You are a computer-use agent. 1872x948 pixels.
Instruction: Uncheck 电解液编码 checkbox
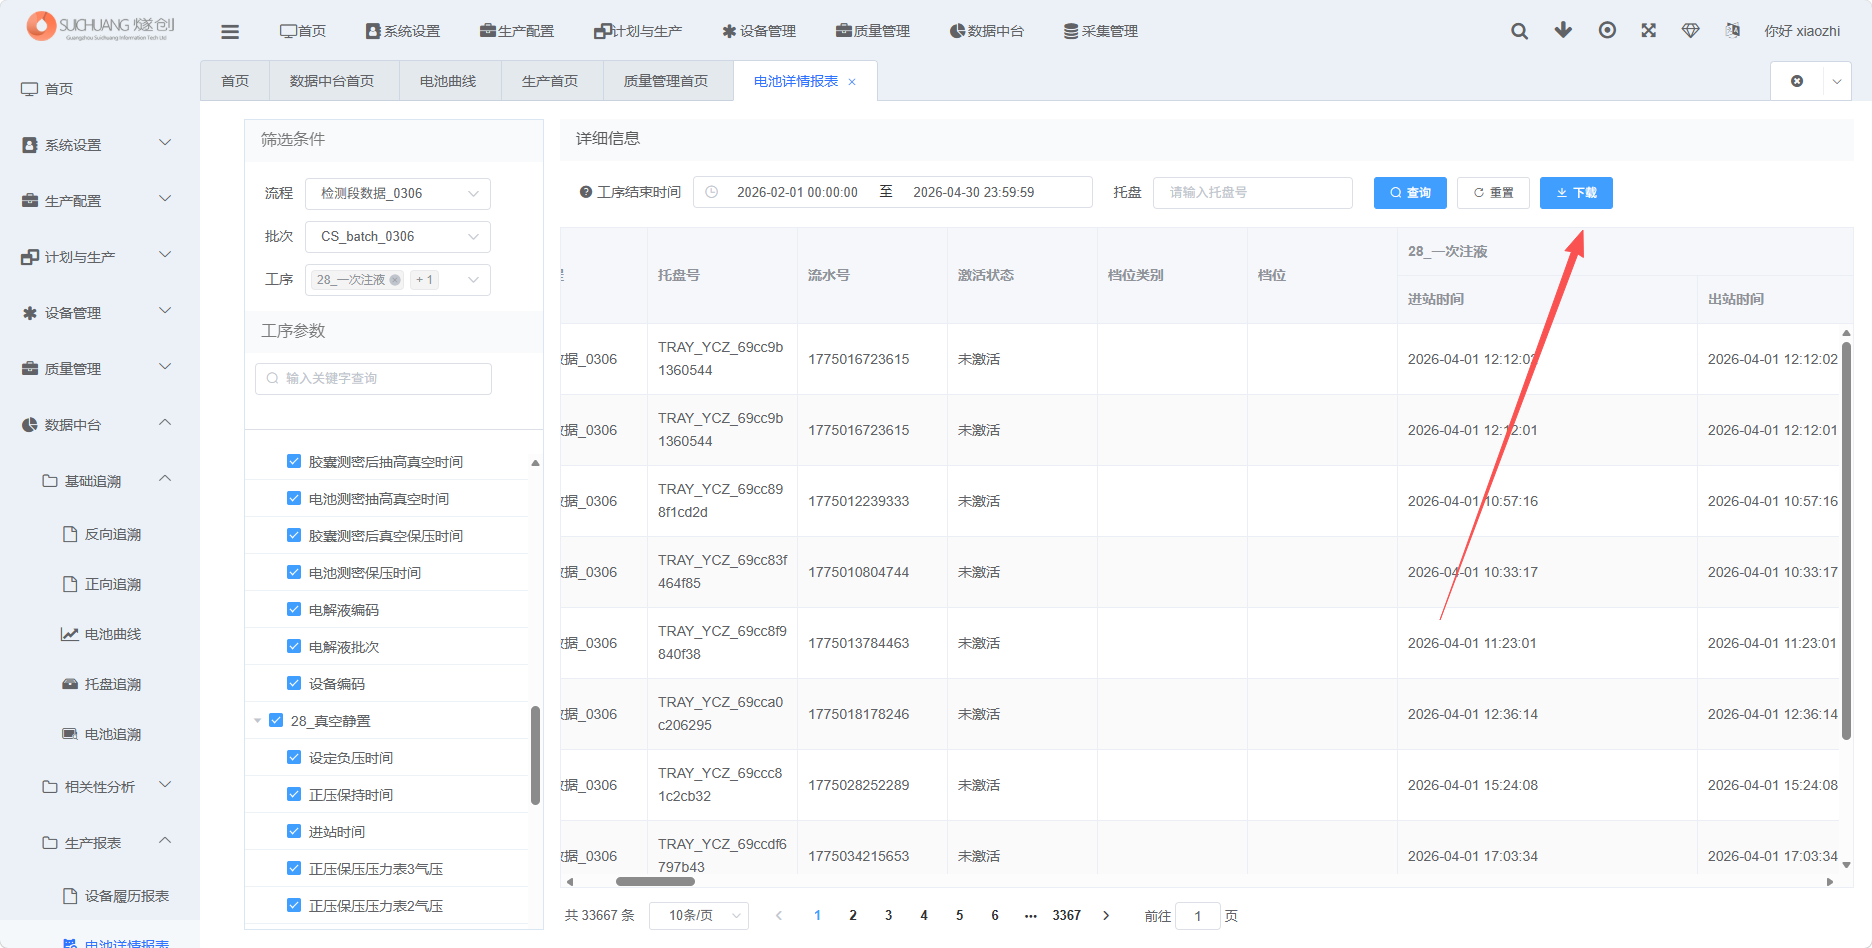(x=294, y=609)
